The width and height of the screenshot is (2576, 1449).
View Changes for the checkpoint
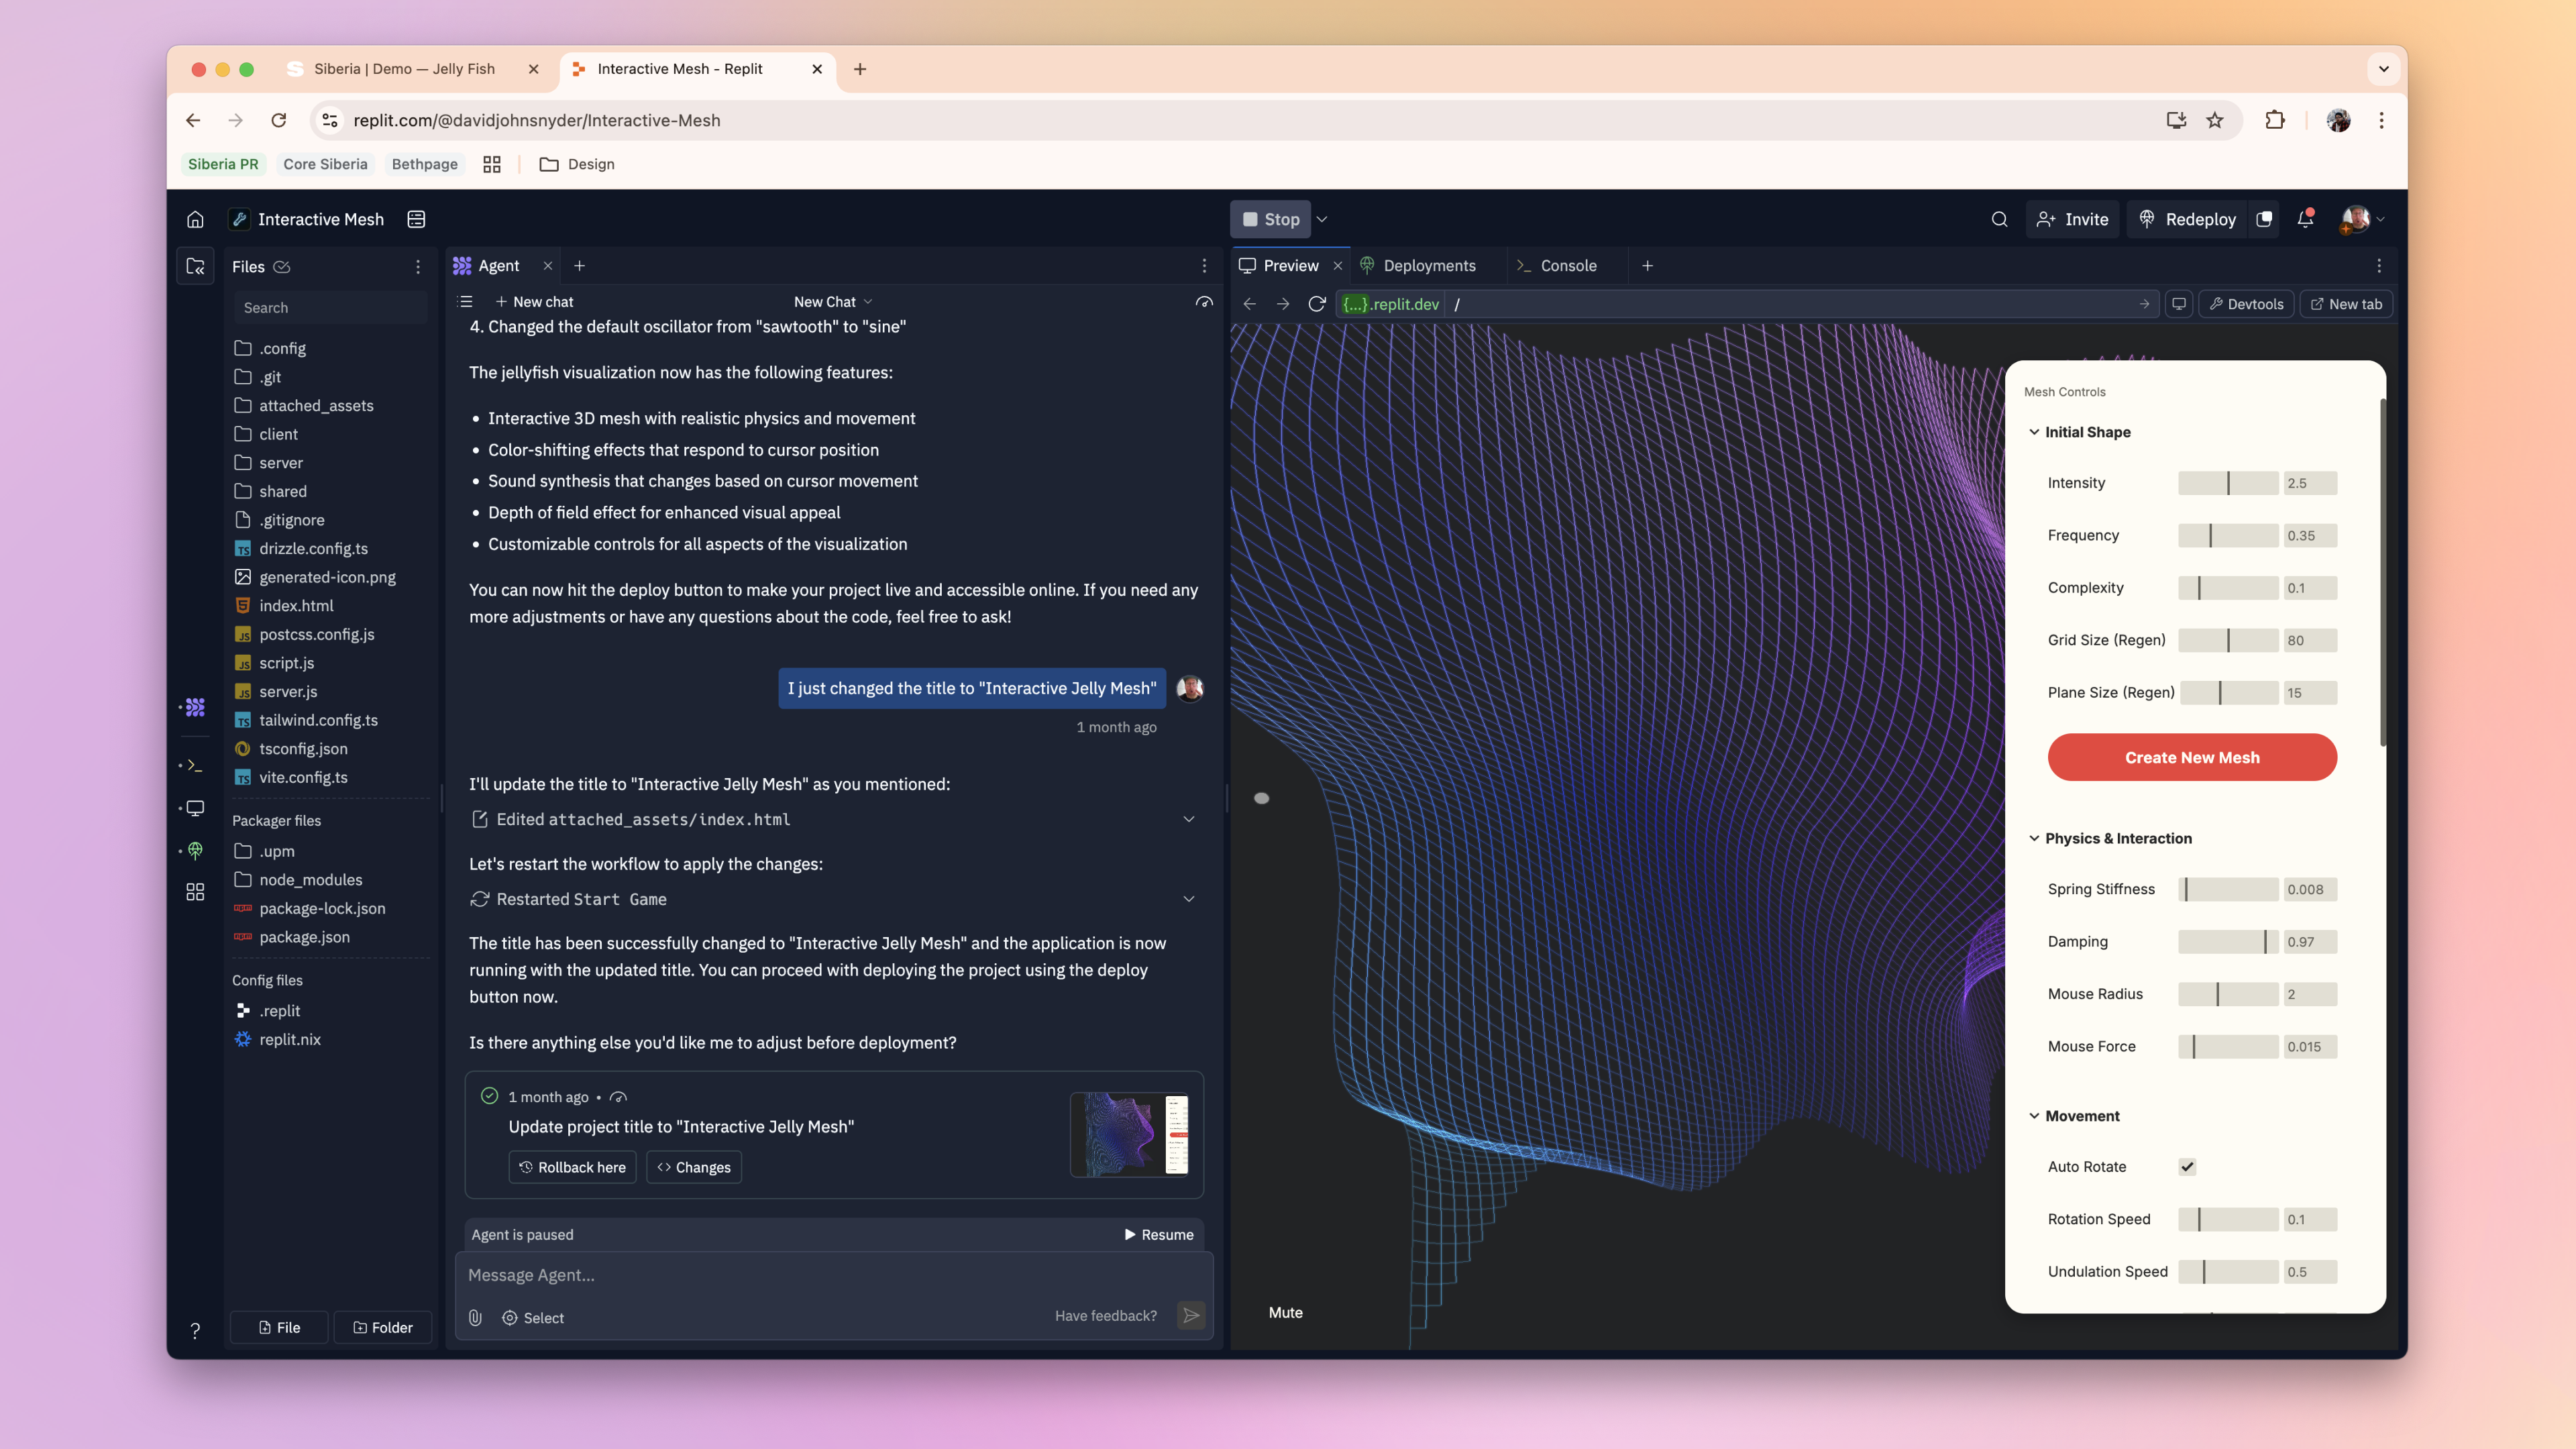click(694, 1167)
